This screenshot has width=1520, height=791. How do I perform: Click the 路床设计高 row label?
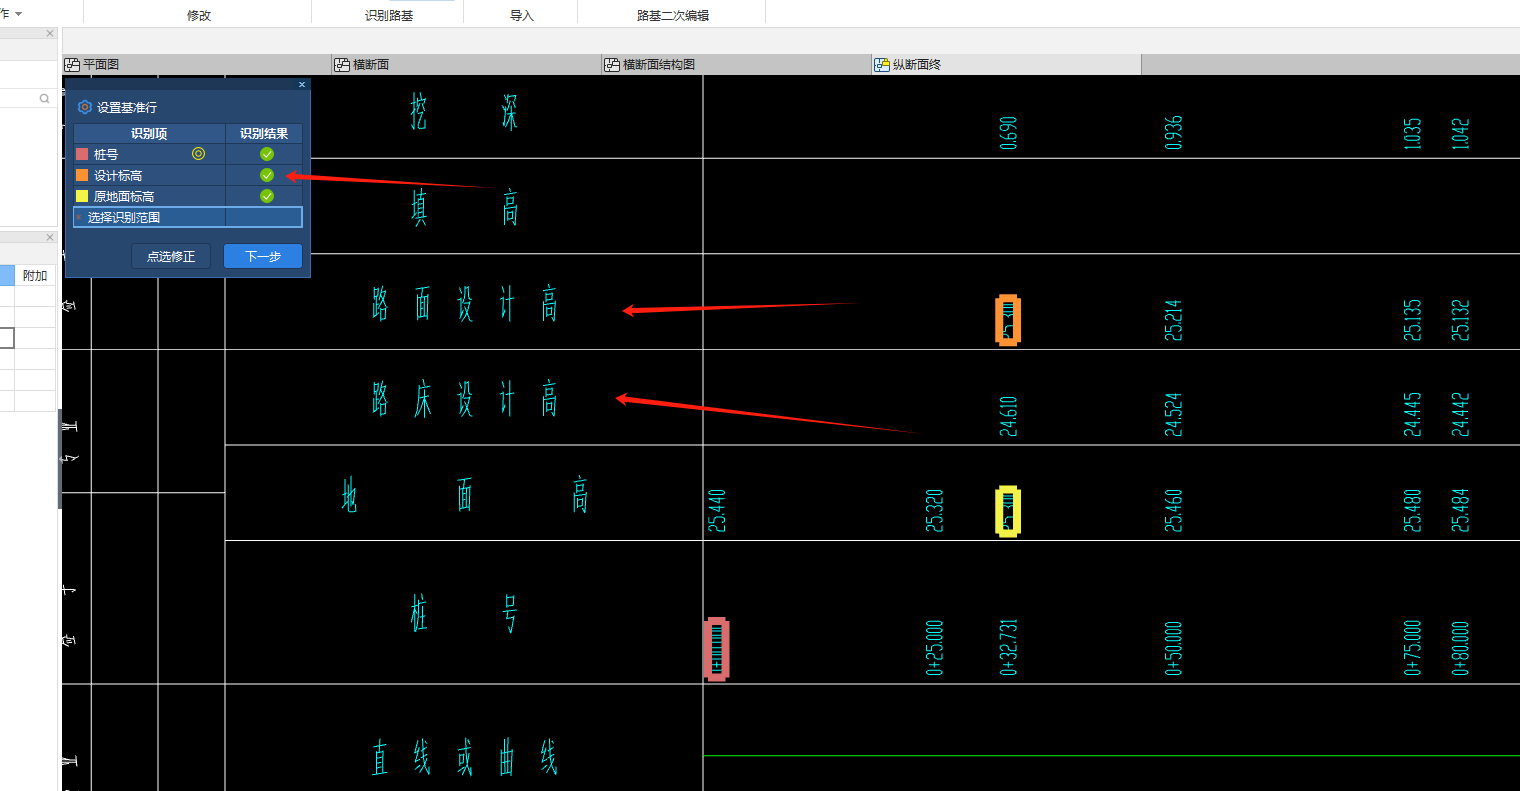pyautogui.click(x=465, y=399)
